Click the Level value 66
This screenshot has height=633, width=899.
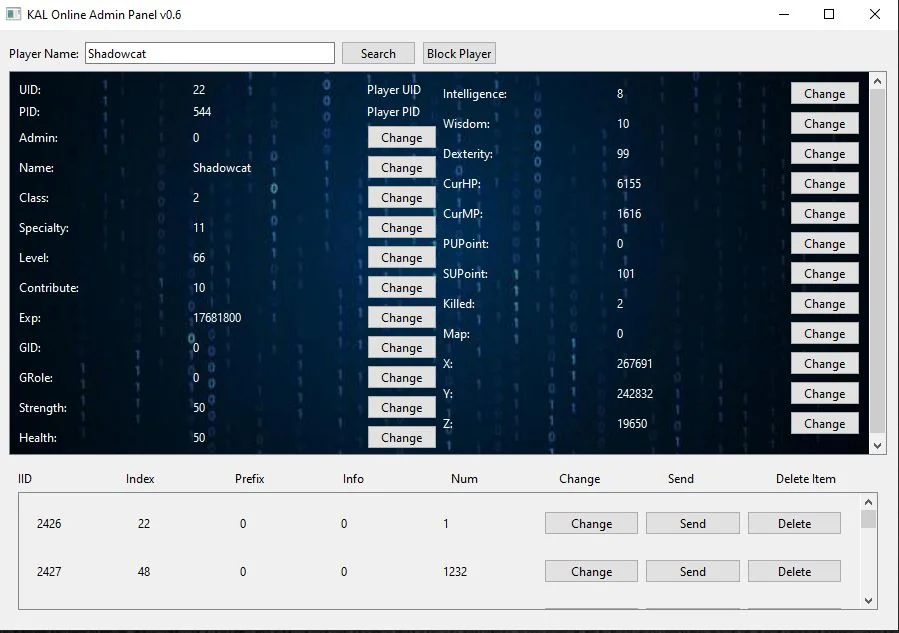click(199, 257)
